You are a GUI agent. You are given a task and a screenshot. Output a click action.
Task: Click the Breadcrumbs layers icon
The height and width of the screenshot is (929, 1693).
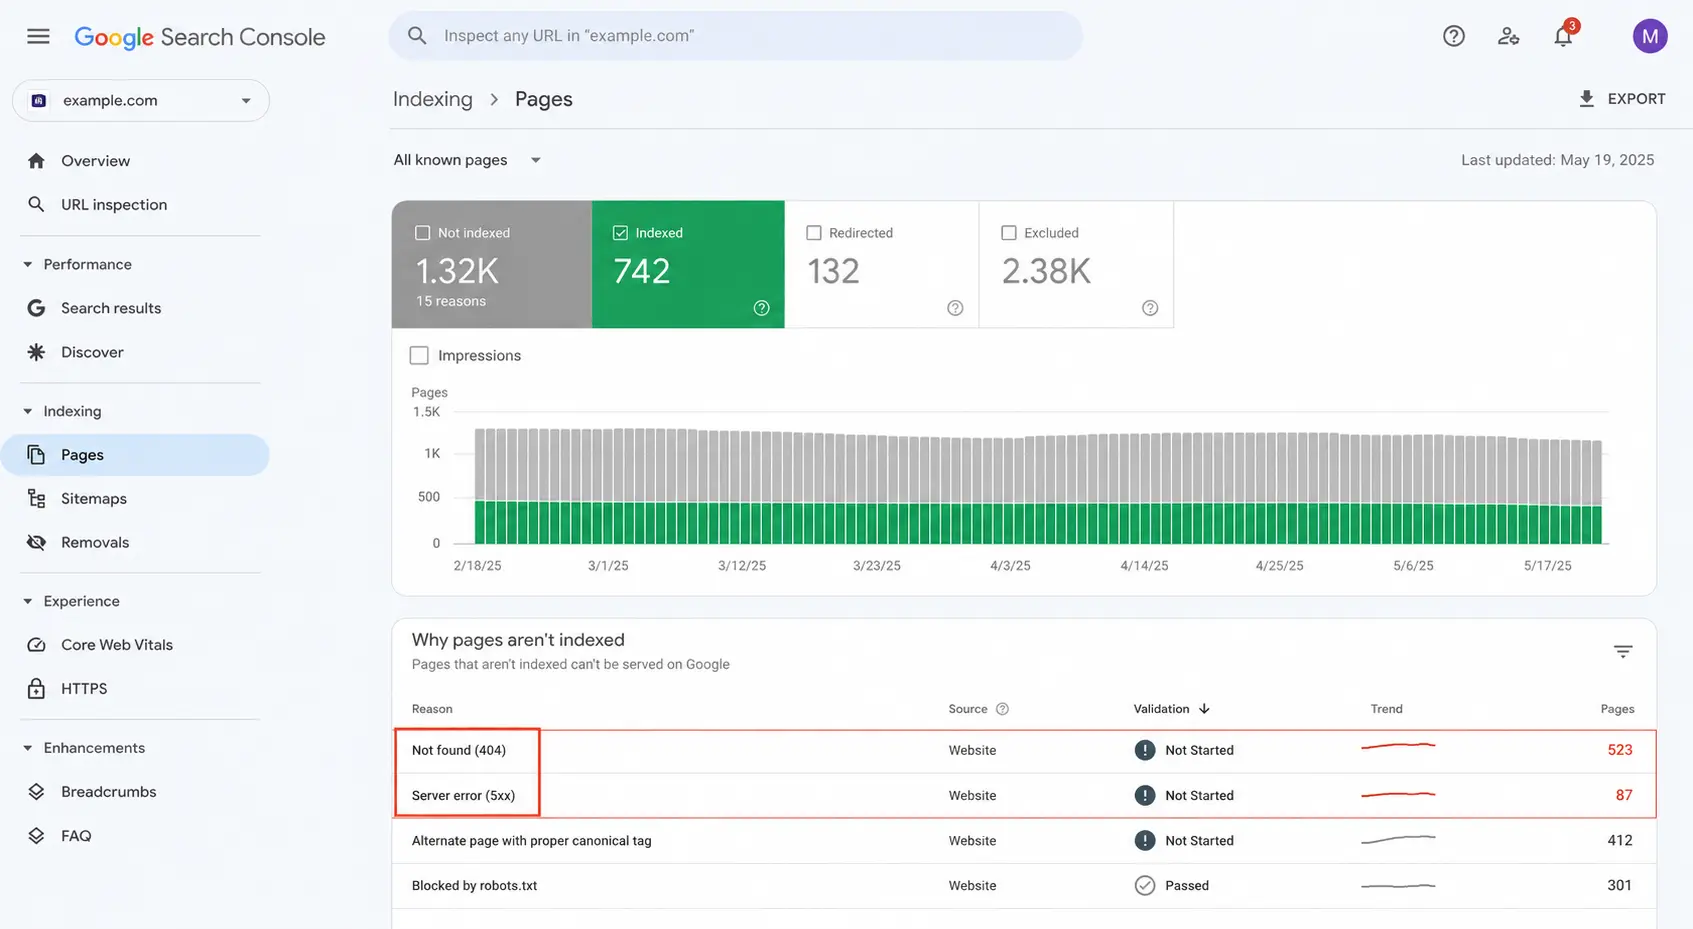coord(36,792)
